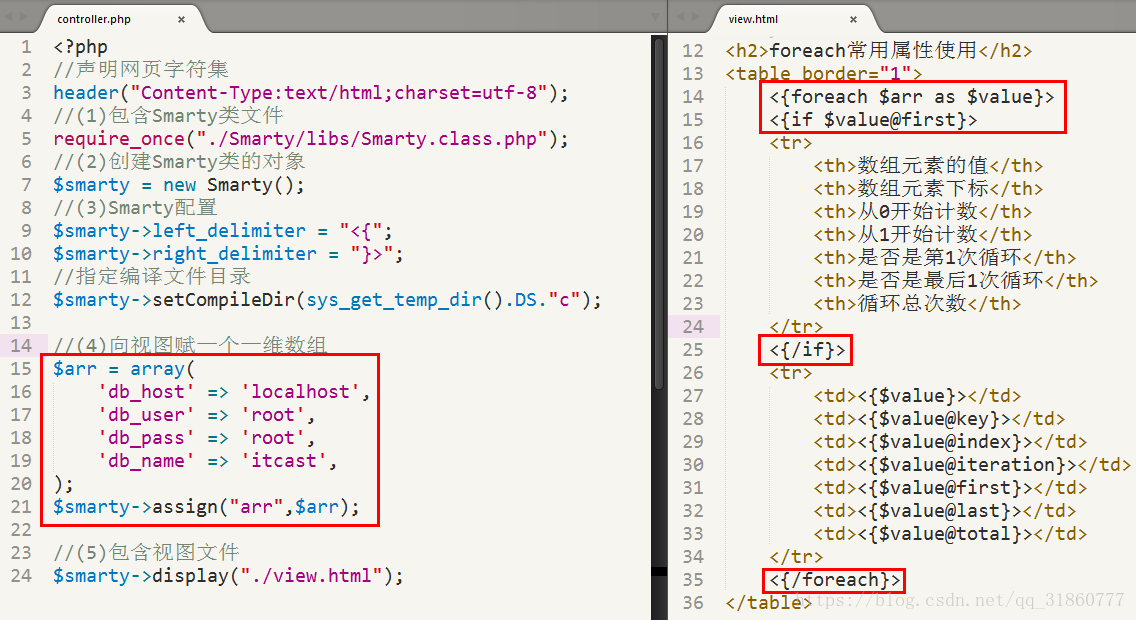1136x620 pixels.
Task: Click the left pane vertical scrollbar
Action: pyautogui.click(x=659, y=214)
